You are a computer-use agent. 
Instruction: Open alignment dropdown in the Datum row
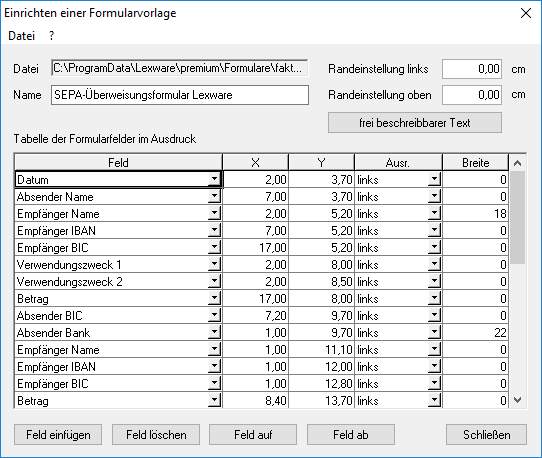pos(434,179)
